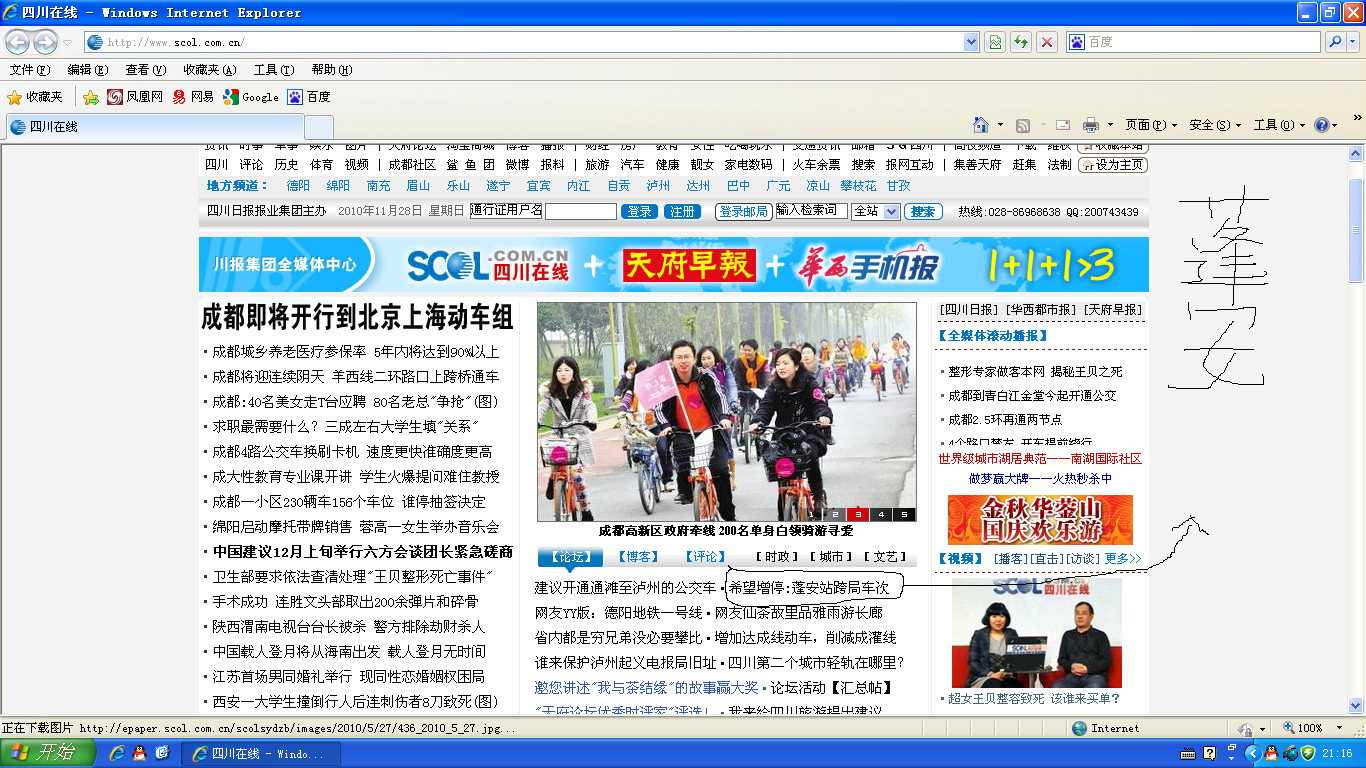The image size is (1366, 768).
Task: Click the 设为主页 button
Action: pos(1112,165)
